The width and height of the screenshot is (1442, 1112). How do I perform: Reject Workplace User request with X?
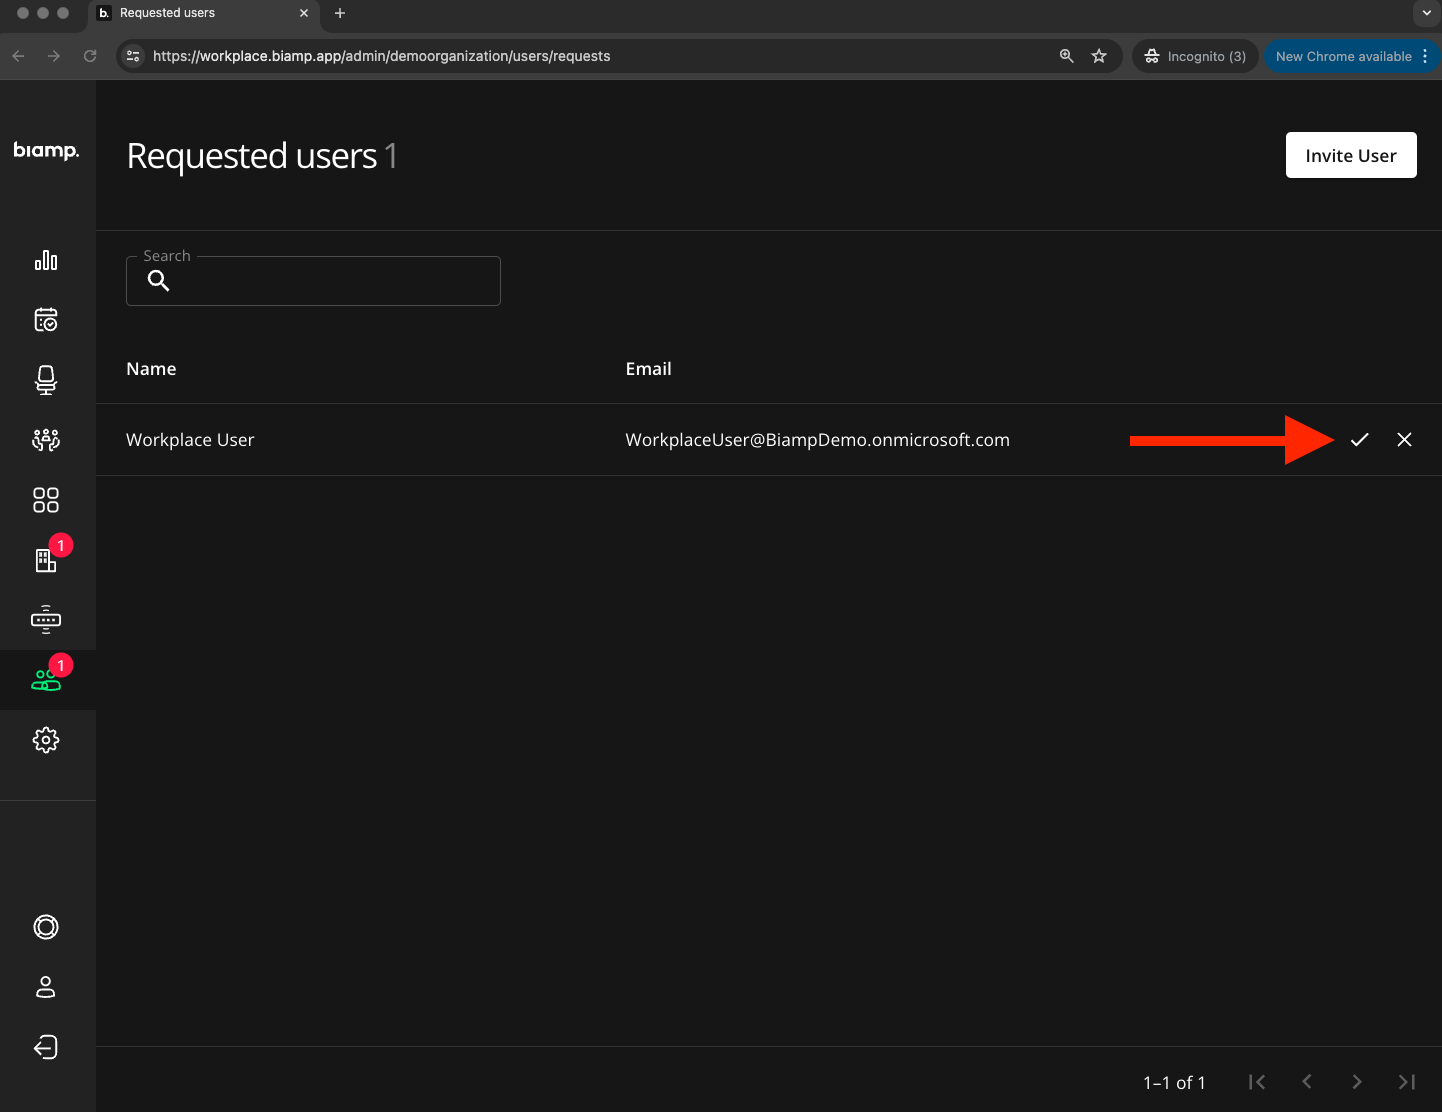point(1405,440)
